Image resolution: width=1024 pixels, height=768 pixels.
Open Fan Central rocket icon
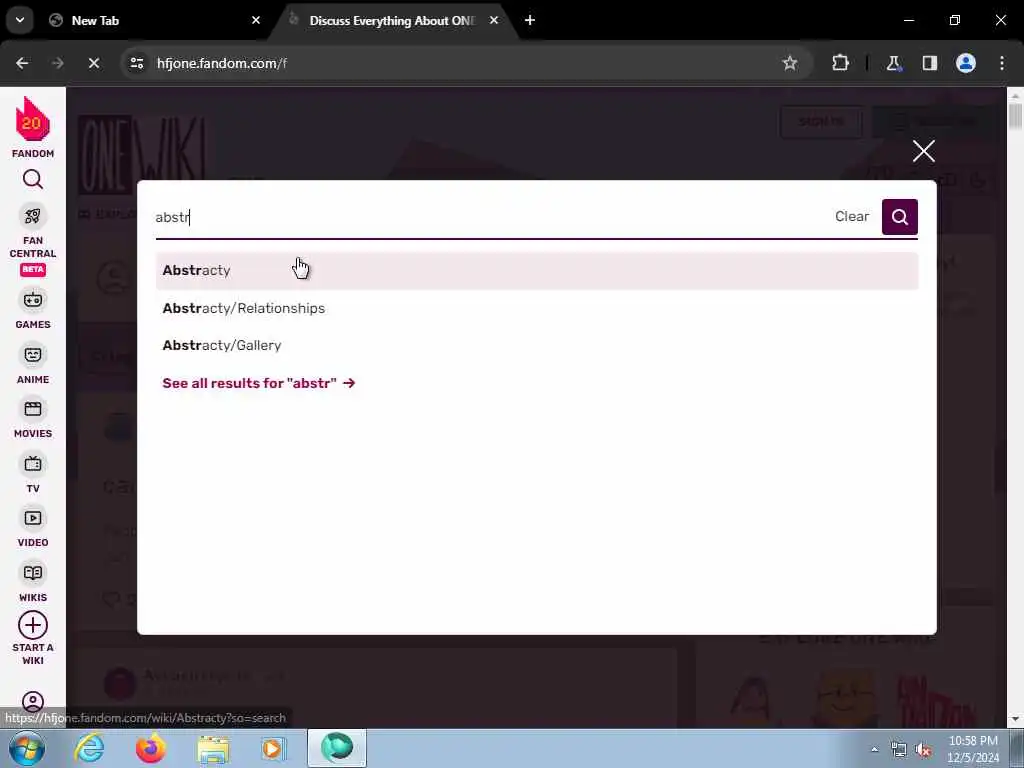coord(33,216)
